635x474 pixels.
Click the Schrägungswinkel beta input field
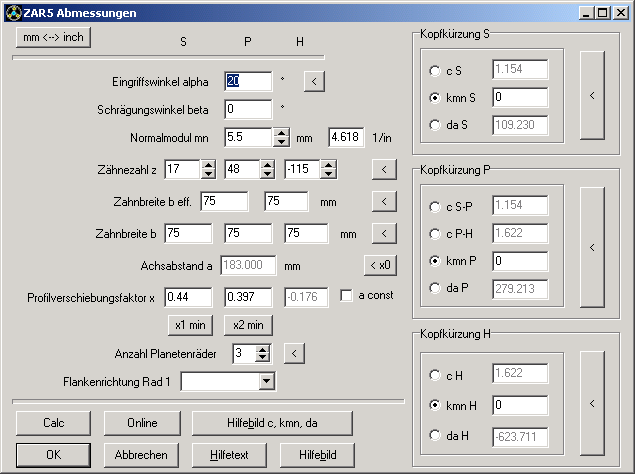point(248,109)
